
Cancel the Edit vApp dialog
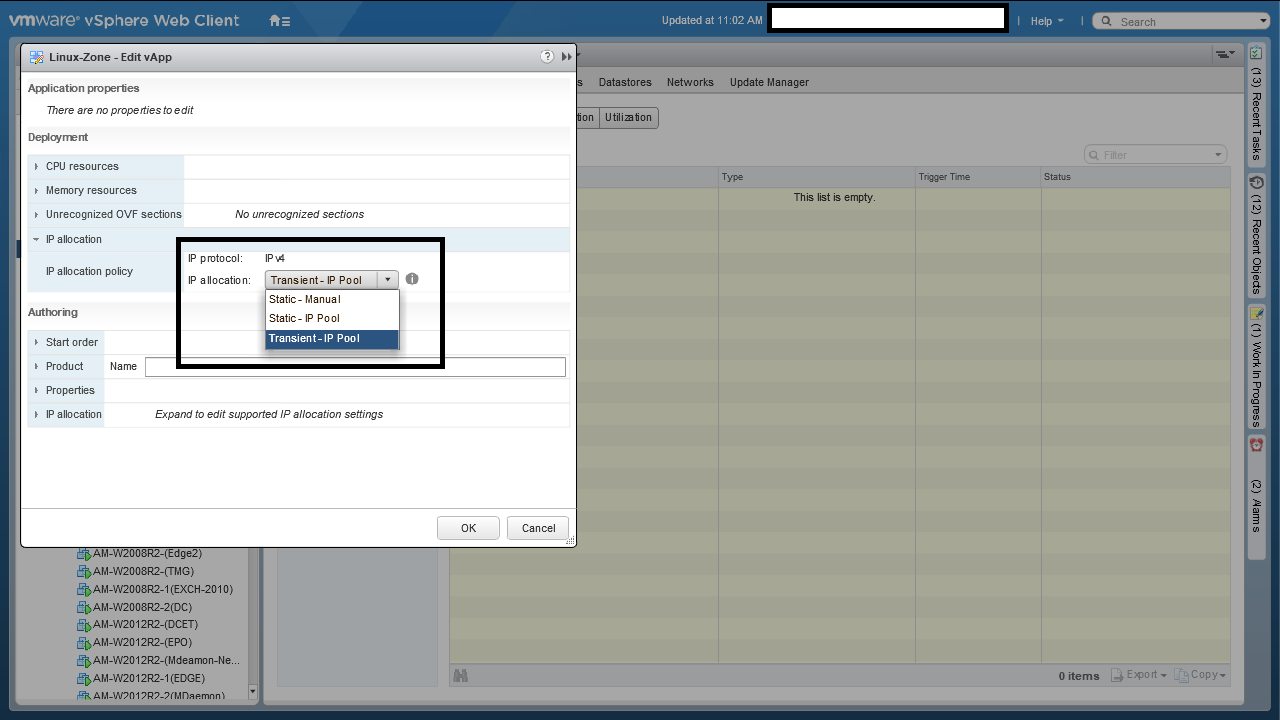click(x=538, y=528)
